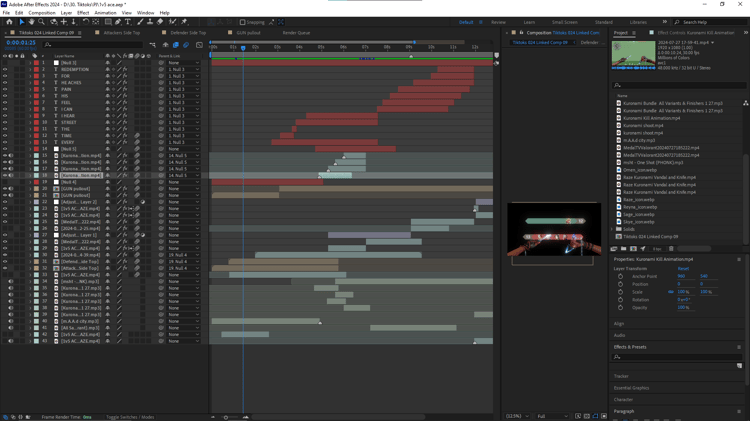Click the new composition icon in Project panel
The height and width of the screenshot is (421, 750).
633,249
